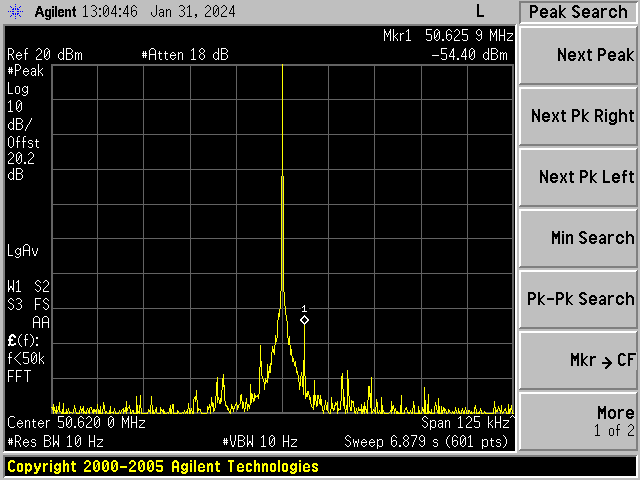Open More 1 of 2 menu page
The height and width of the screenshot is (480, 640).
click(x=578, y=421)
